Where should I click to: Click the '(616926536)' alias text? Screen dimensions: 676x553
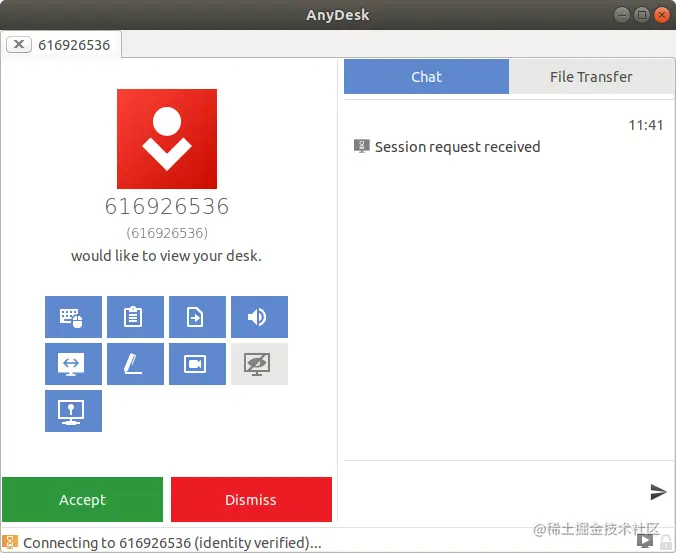coord(167,233)
